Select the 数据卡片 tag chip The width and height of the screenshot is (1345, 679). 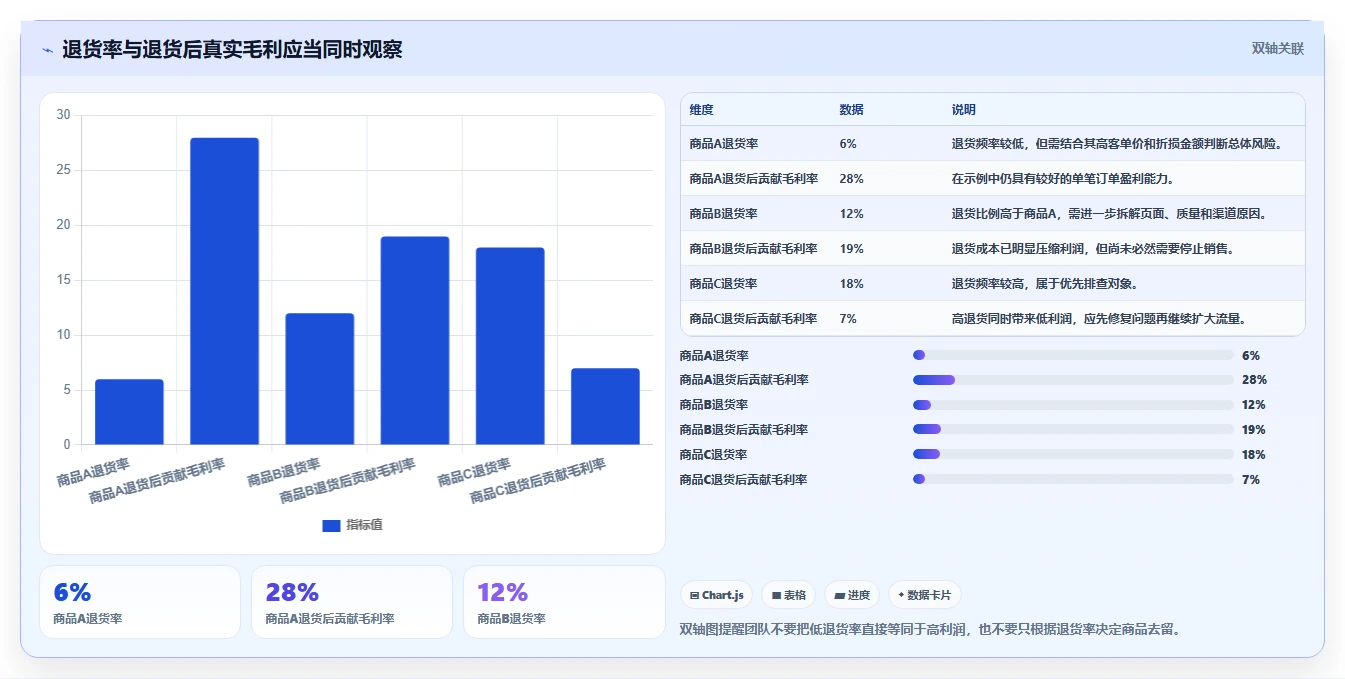[925, 595]
